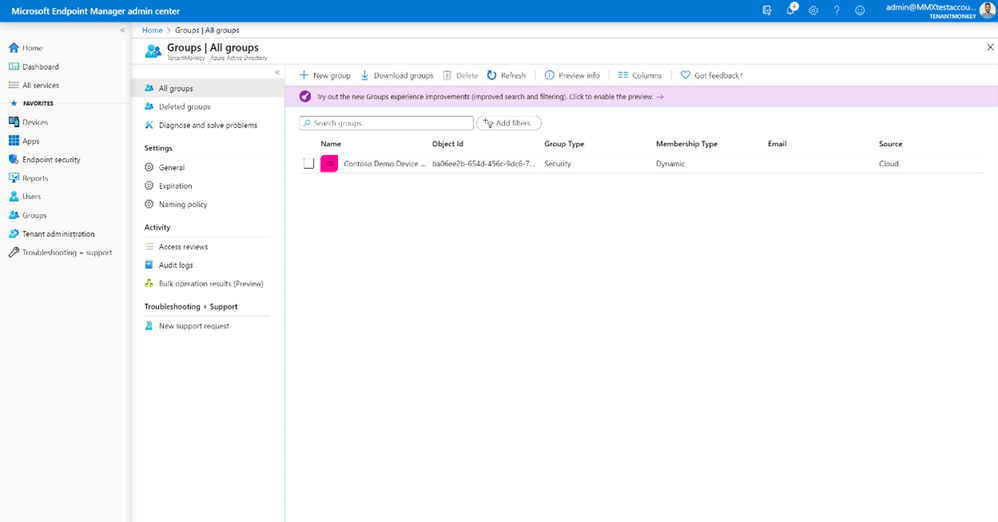This screenshot has height=522, width=998.
Task: Open Groups in the left sidebar
Action: pyautogui.click(x=27, y=215)
